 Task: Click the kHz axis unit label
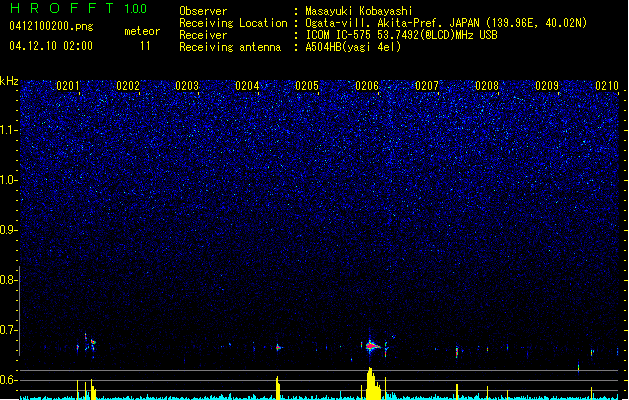point(9,81)
